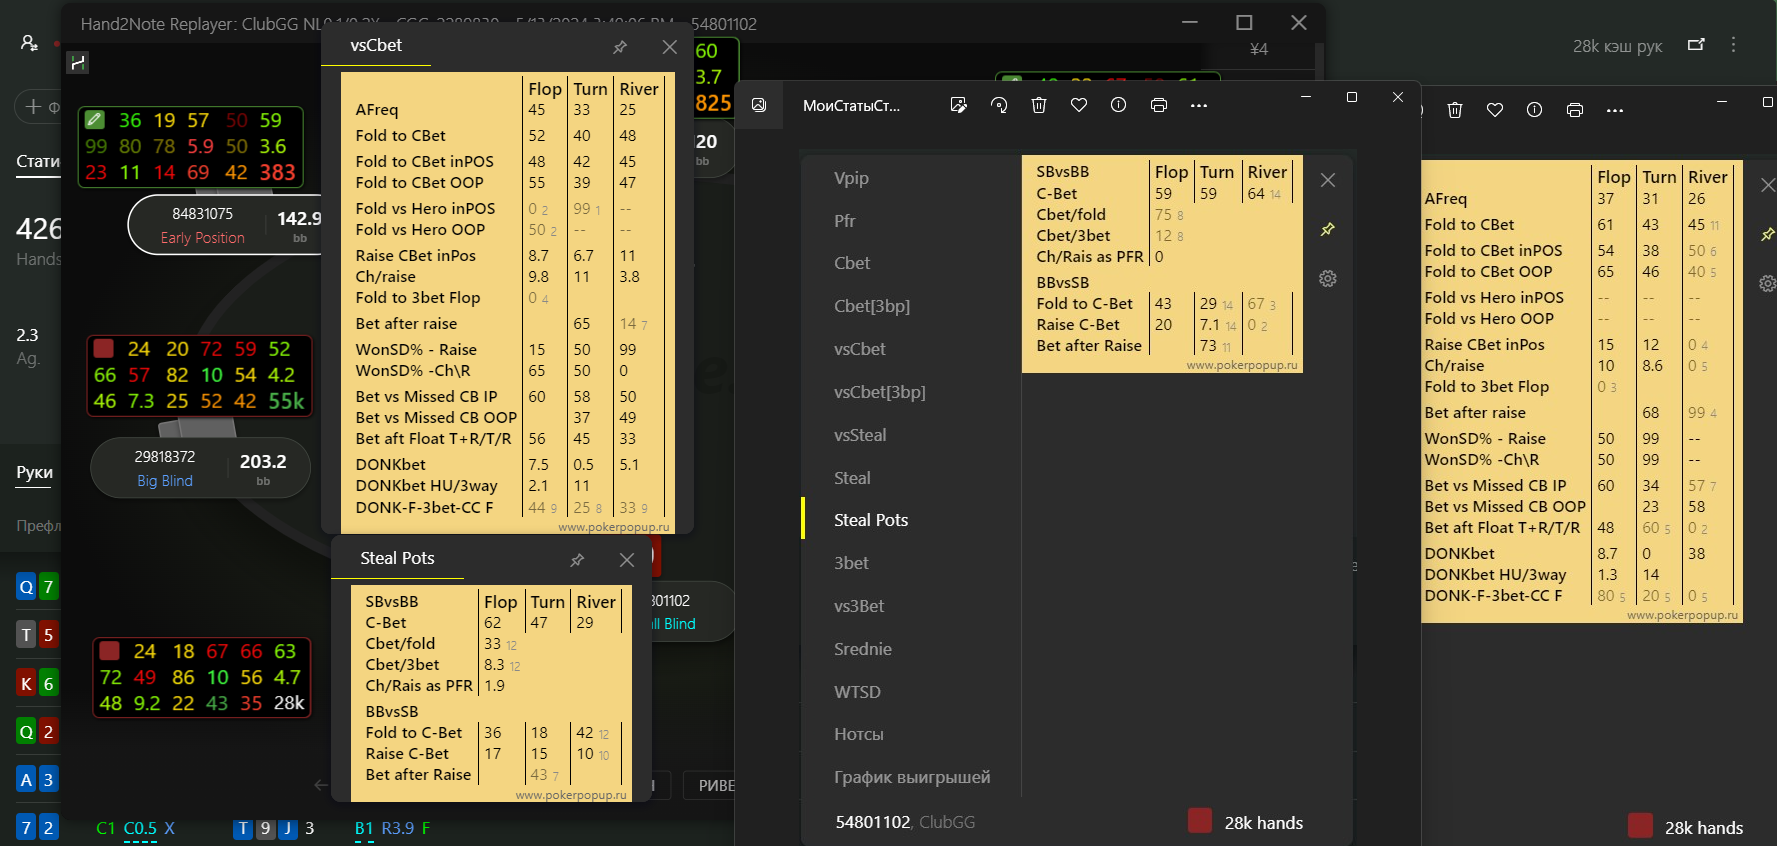The image size is (1777, 846).
Task: Select the Q7 hand in the hand list
Action: (x=37, y=587)
